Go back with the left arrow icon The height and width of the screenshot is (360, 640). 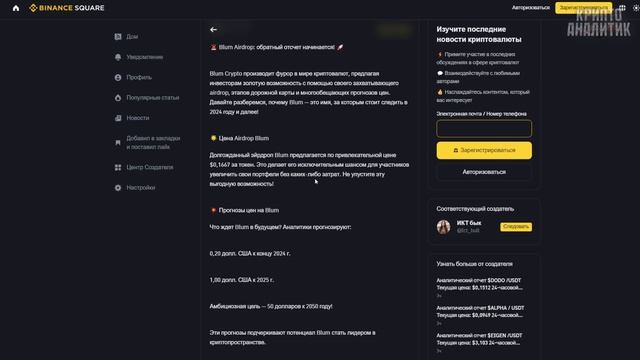213,29
